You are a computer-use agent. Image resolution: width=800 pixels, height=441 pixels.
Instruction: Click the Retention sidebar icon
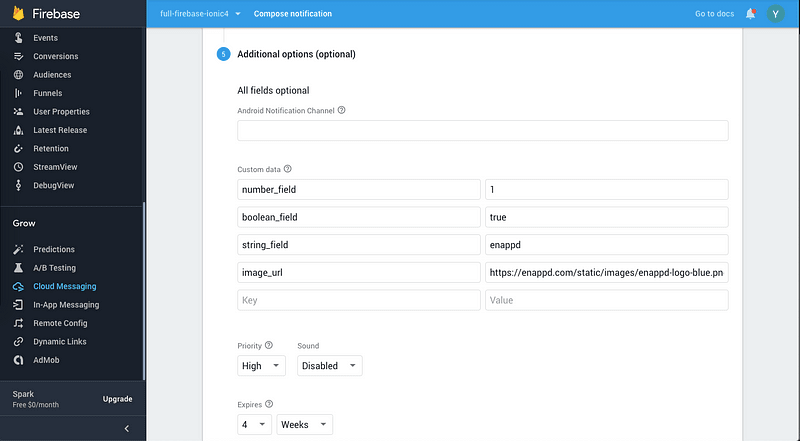click(x=18, y=149)
